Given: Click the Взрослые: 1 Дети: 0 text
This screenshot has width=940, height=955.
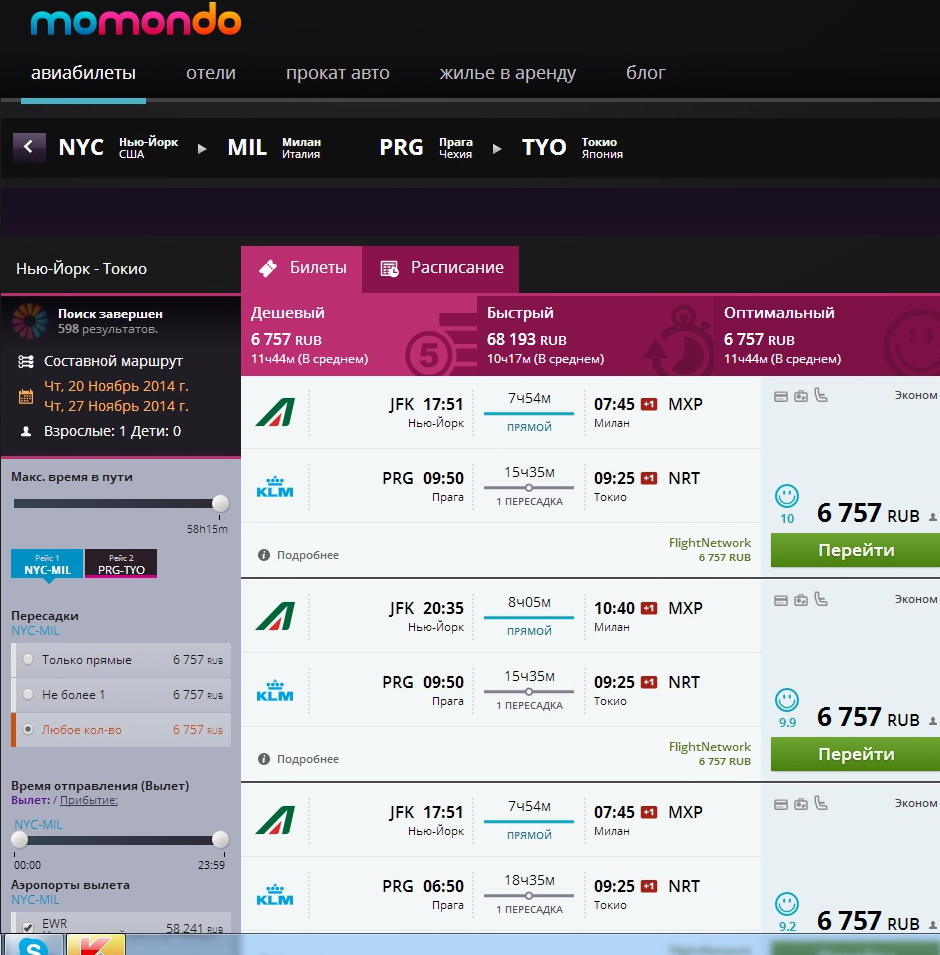Looking at the screenshot, I should pos(113,431).
